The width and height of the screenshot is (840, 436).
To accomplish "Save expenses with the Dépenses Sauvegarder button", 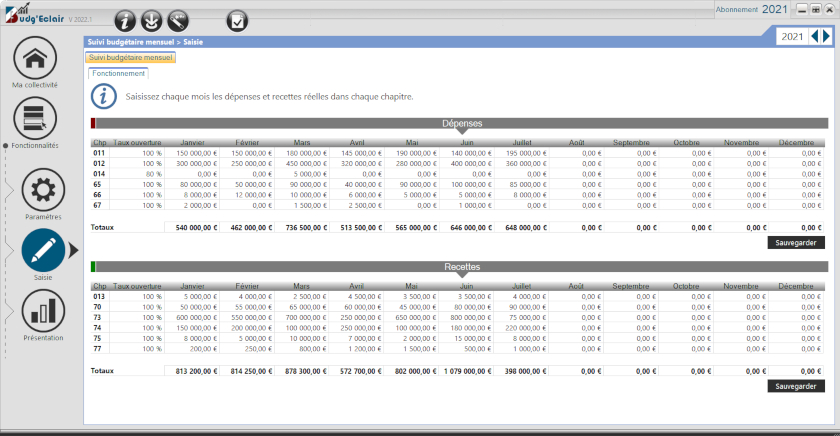I will pyautogui.click(x=796, y=242).
